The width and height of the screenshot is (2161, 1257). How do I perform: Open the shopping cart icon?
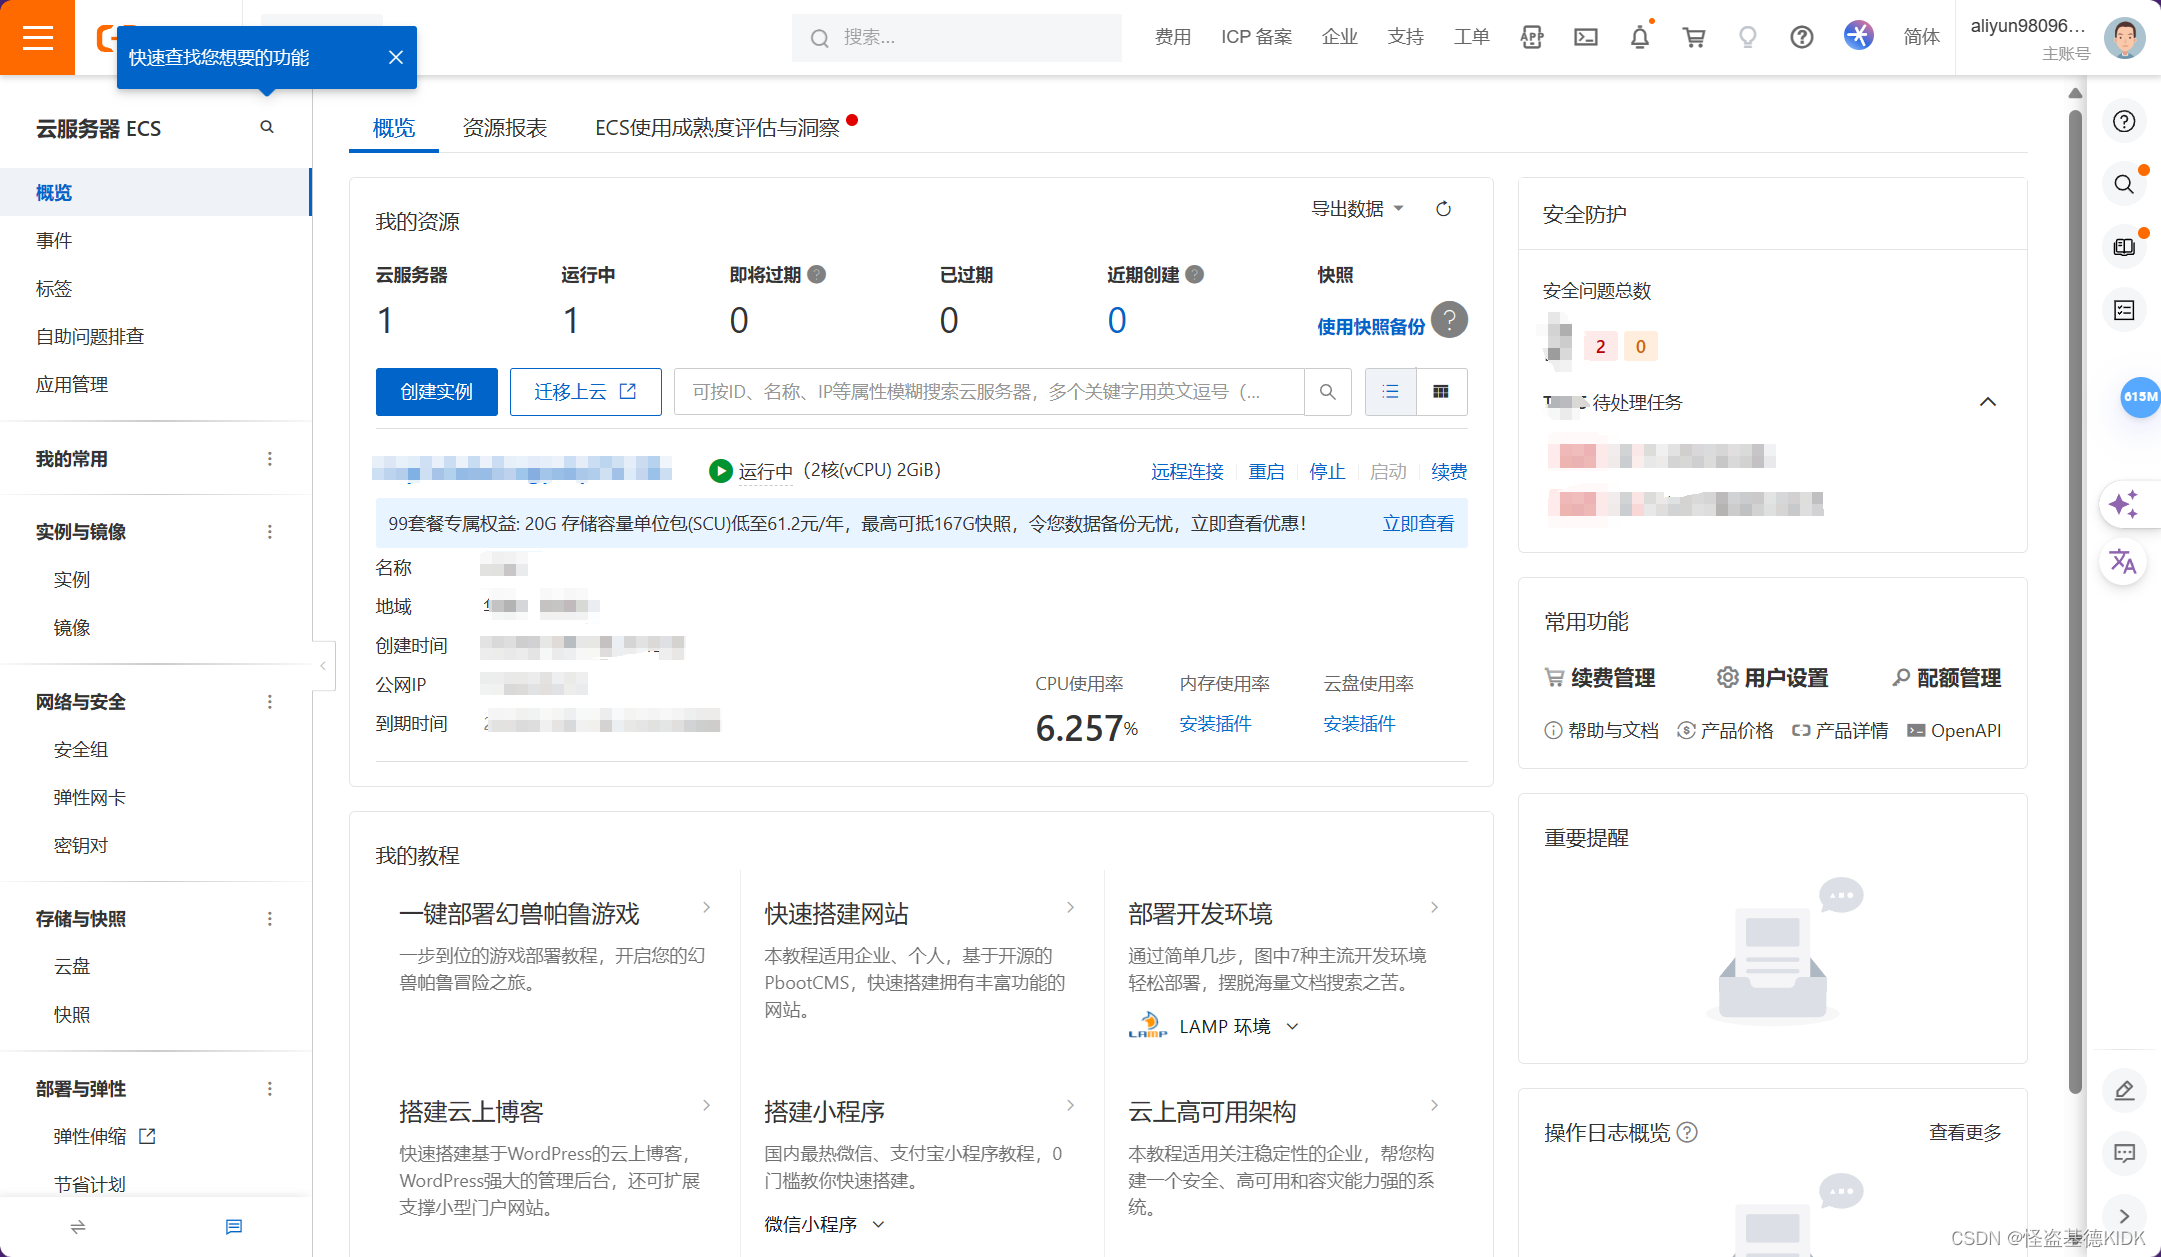click(1694, 37)
